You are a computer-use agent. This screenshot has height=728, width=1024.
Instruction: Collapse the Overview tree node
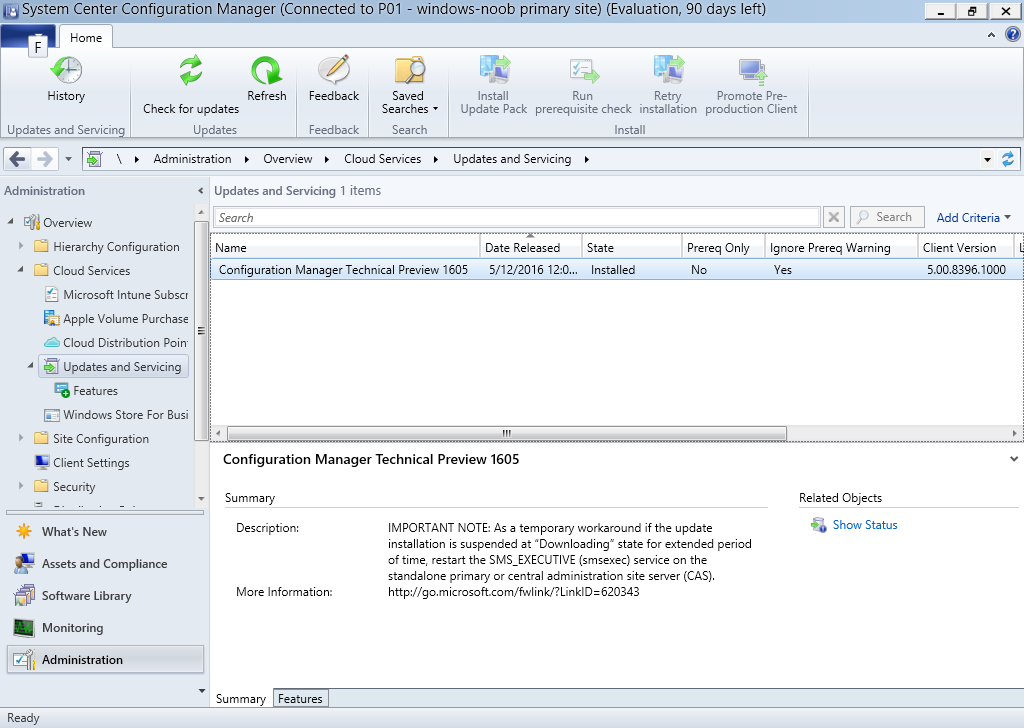pos(10,221)
